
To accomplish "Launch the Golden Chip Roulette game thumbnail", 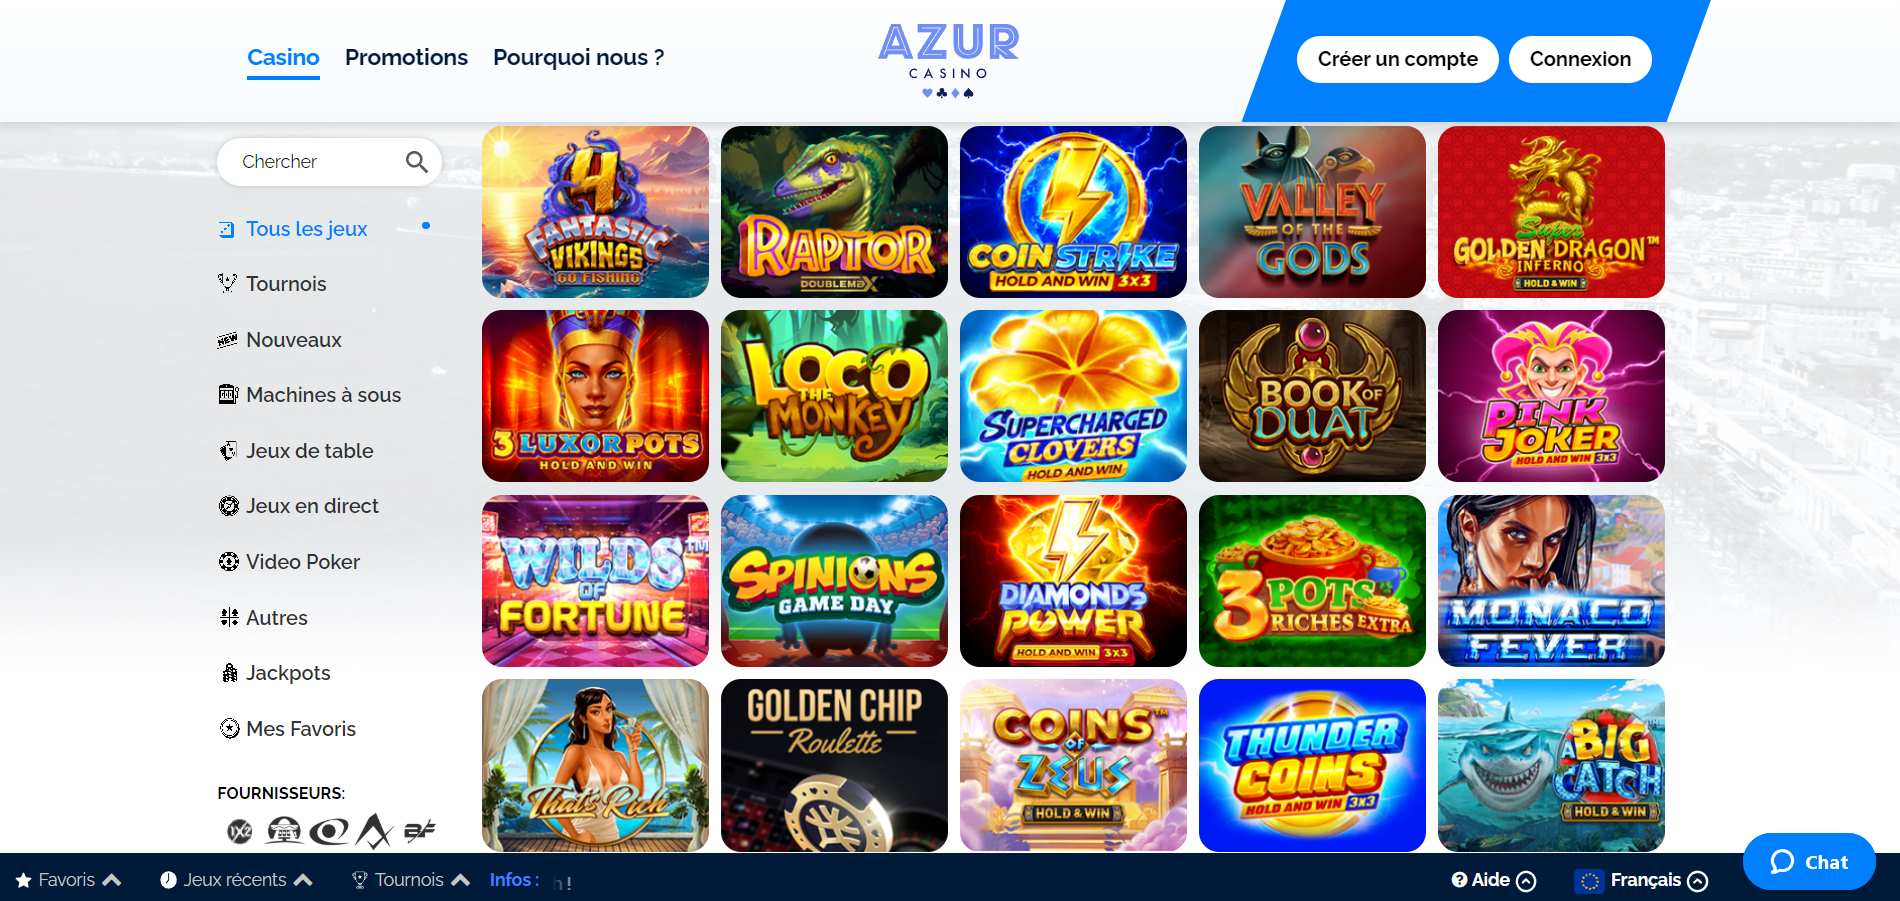I will click(834, 765).
